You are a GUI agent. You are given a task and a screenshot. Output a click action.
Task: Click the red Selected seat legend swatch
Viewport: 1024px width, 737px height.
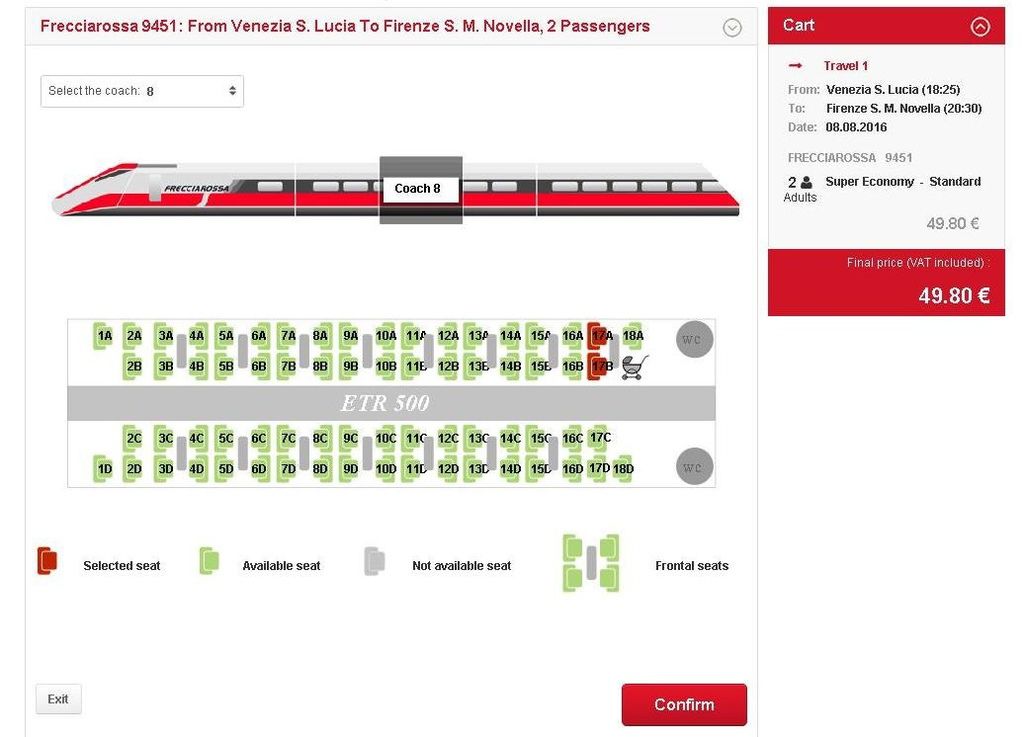coord(47,561)
